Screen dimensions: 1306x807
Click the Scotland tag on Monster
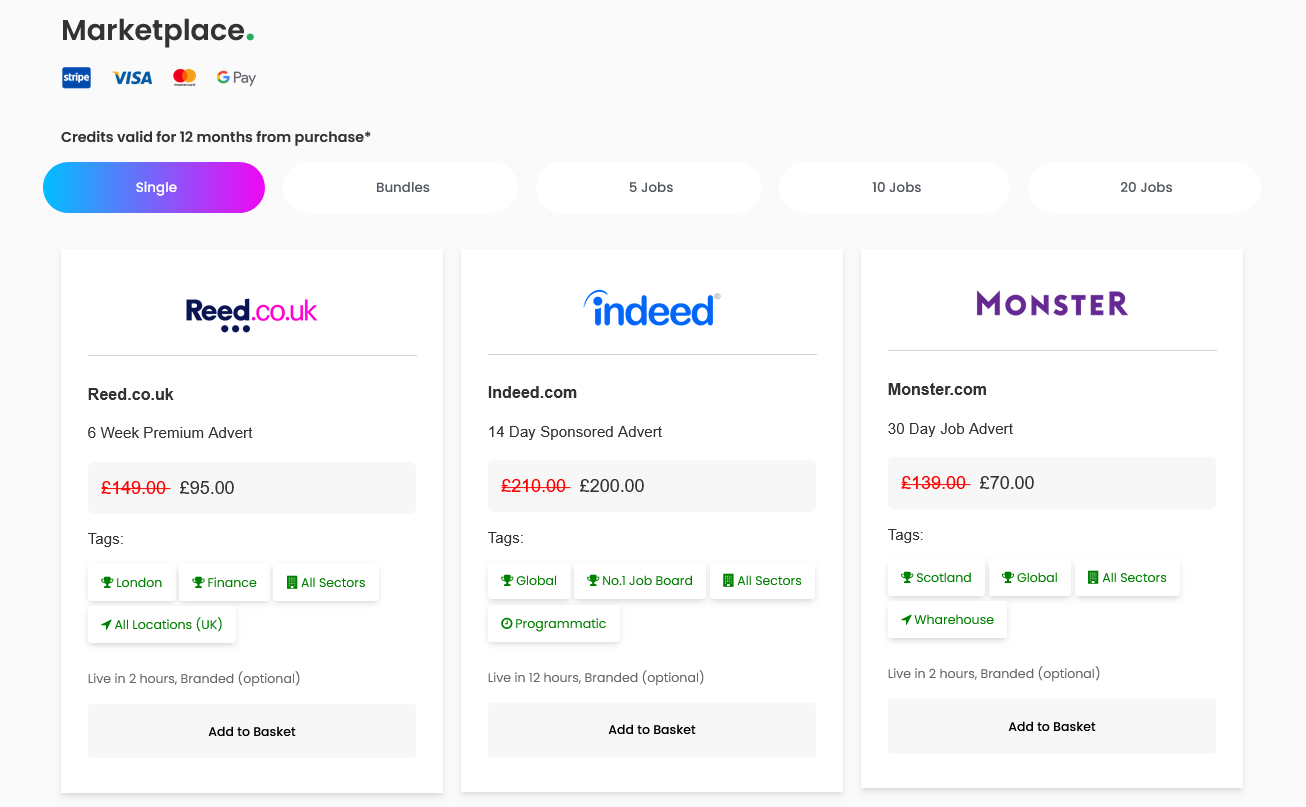(936, 578)
